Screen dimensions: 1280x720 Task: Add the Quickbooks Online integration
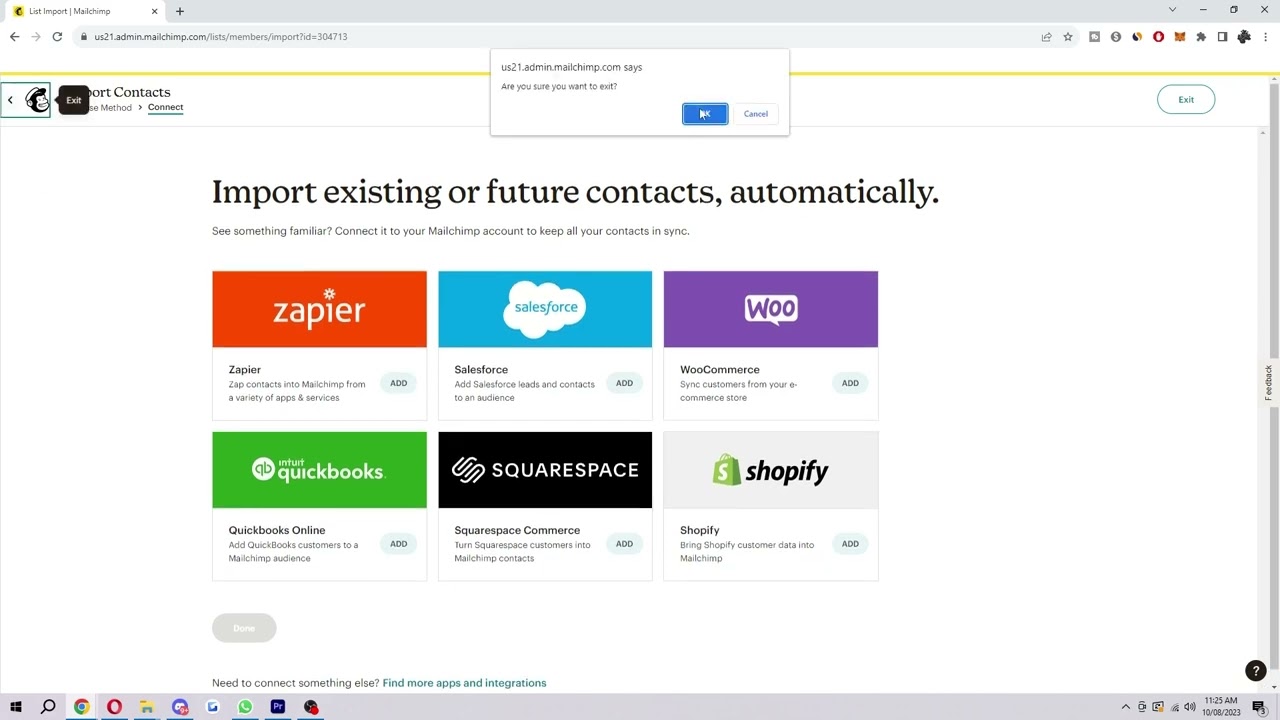point(399,544)
